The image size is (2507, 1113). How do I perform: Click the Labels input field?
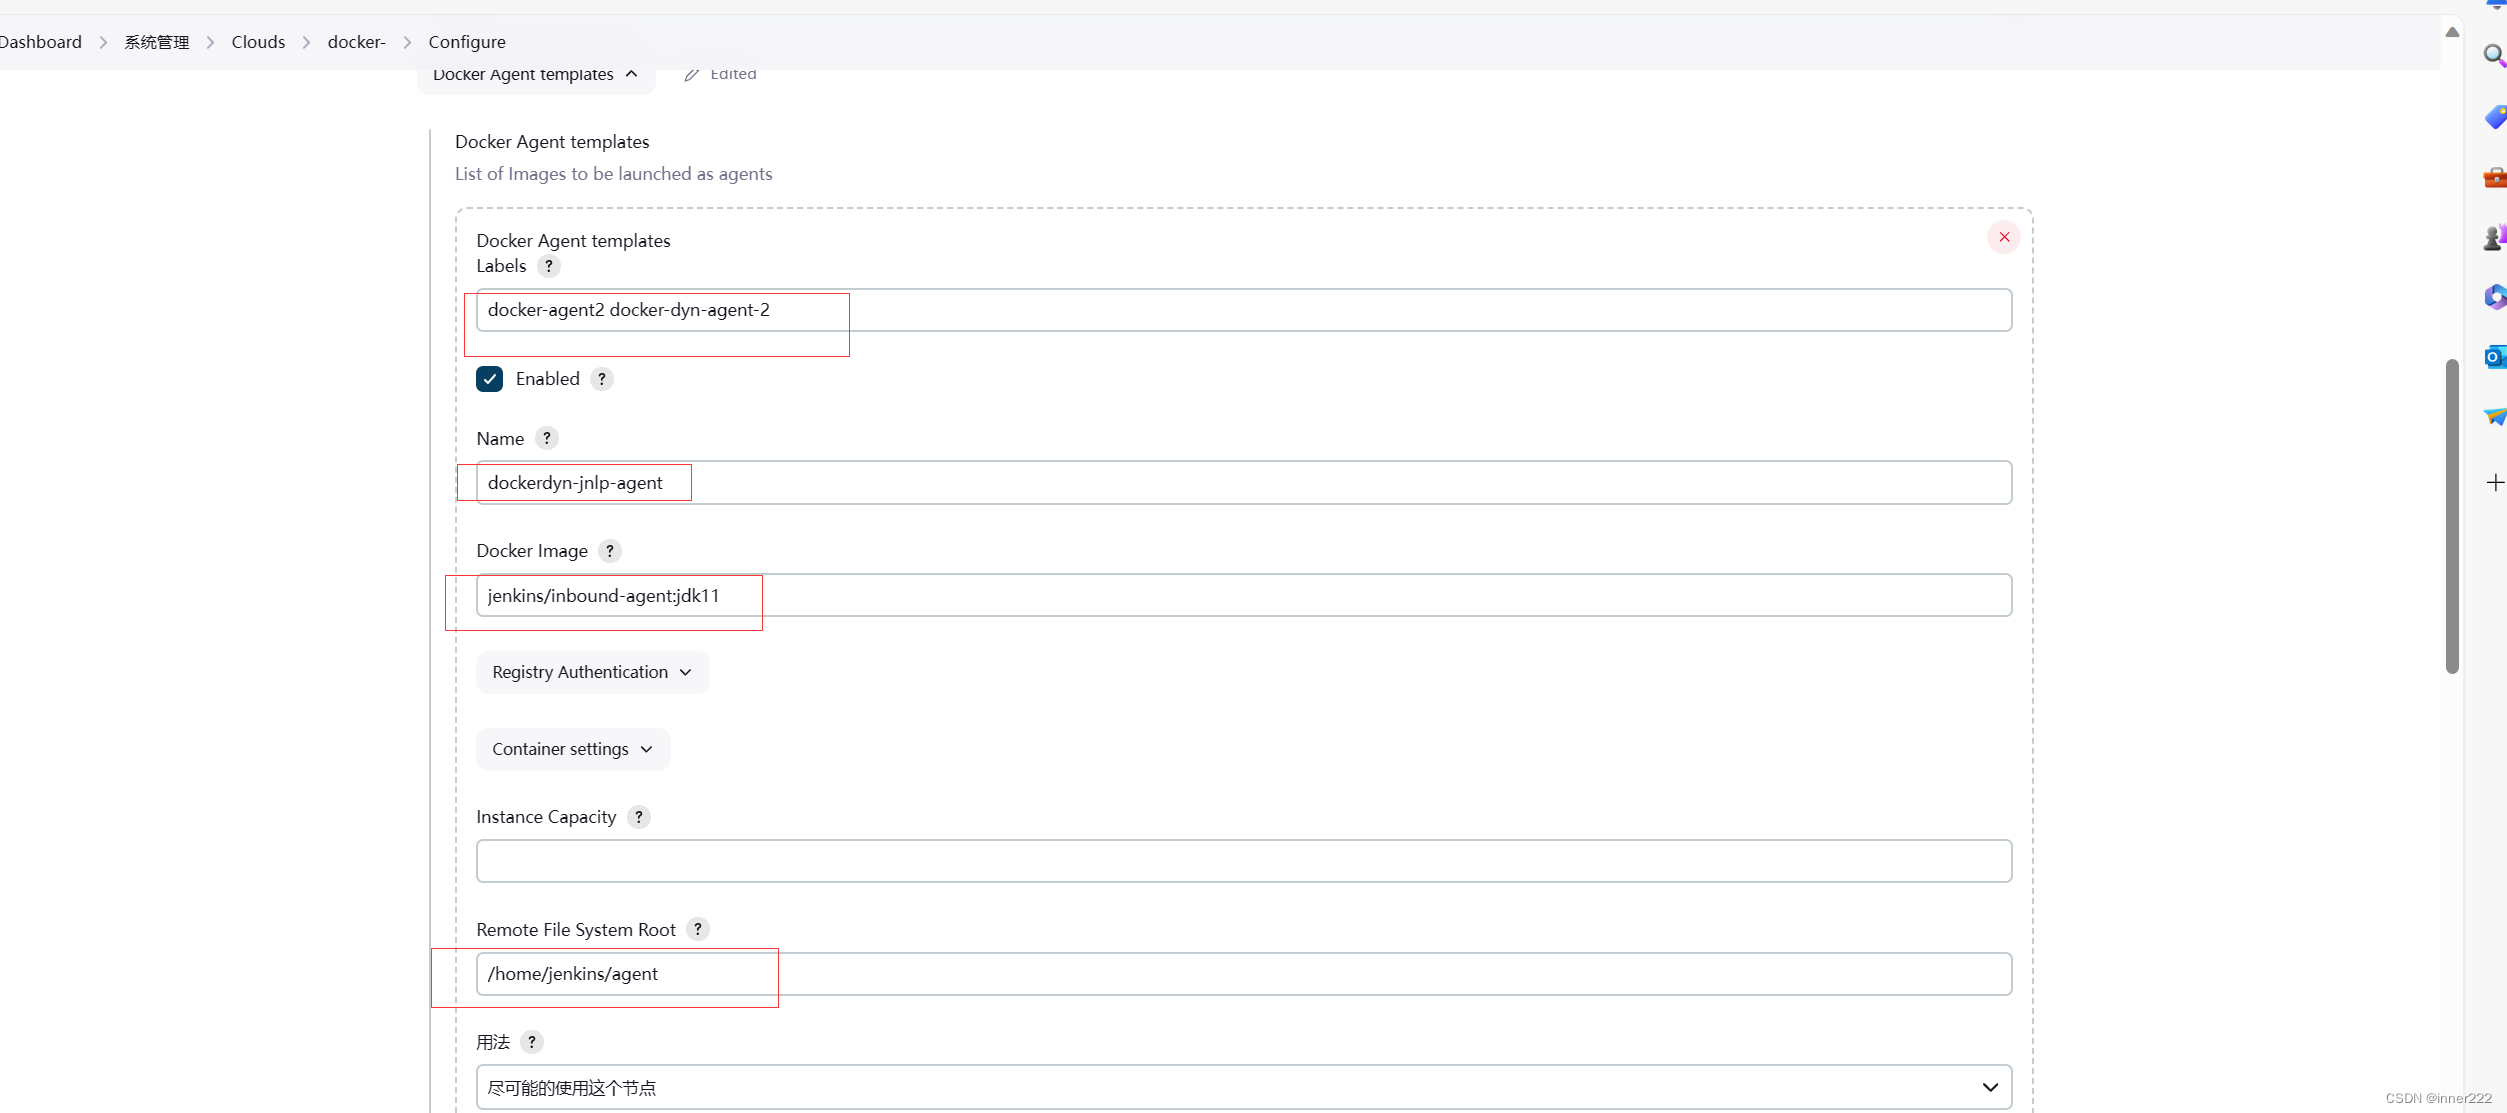click(1243, 310)
